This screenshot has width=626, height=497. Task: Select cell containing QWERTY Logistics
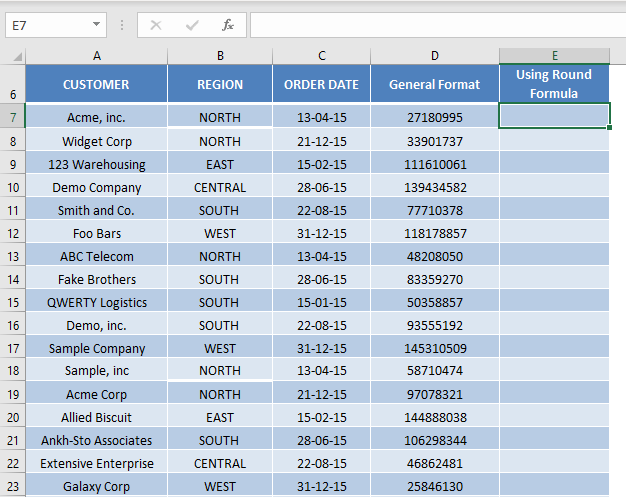pos(97,302)
